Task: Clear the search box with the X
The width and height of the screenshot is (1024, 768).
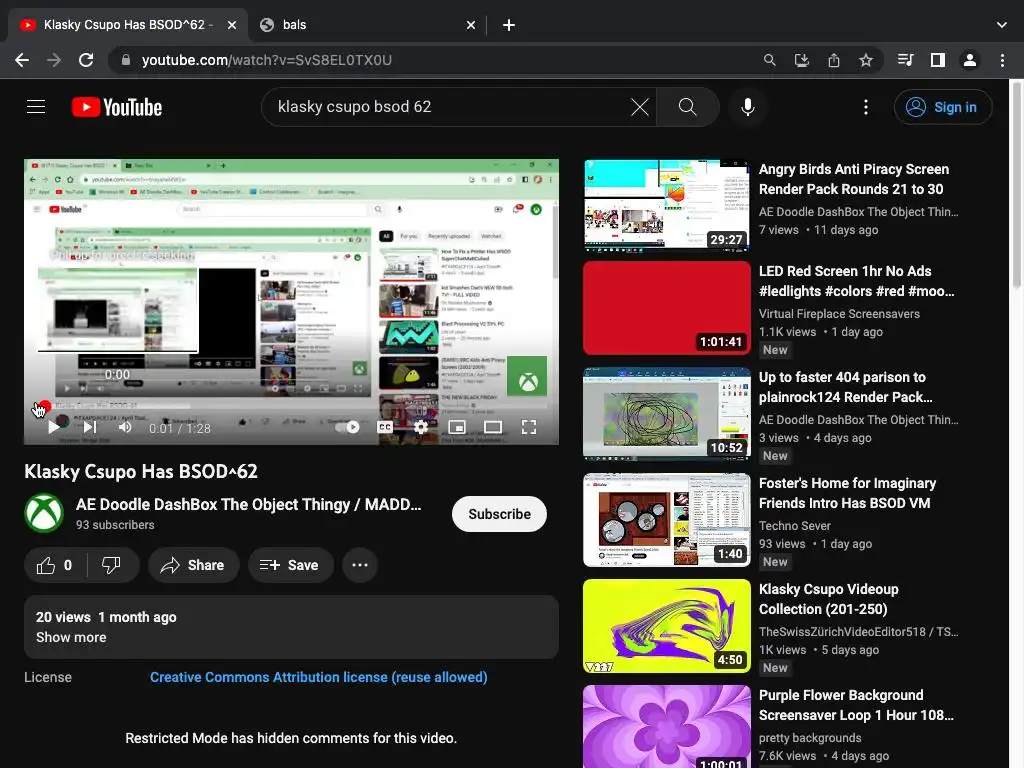Action: click(639, 106)
